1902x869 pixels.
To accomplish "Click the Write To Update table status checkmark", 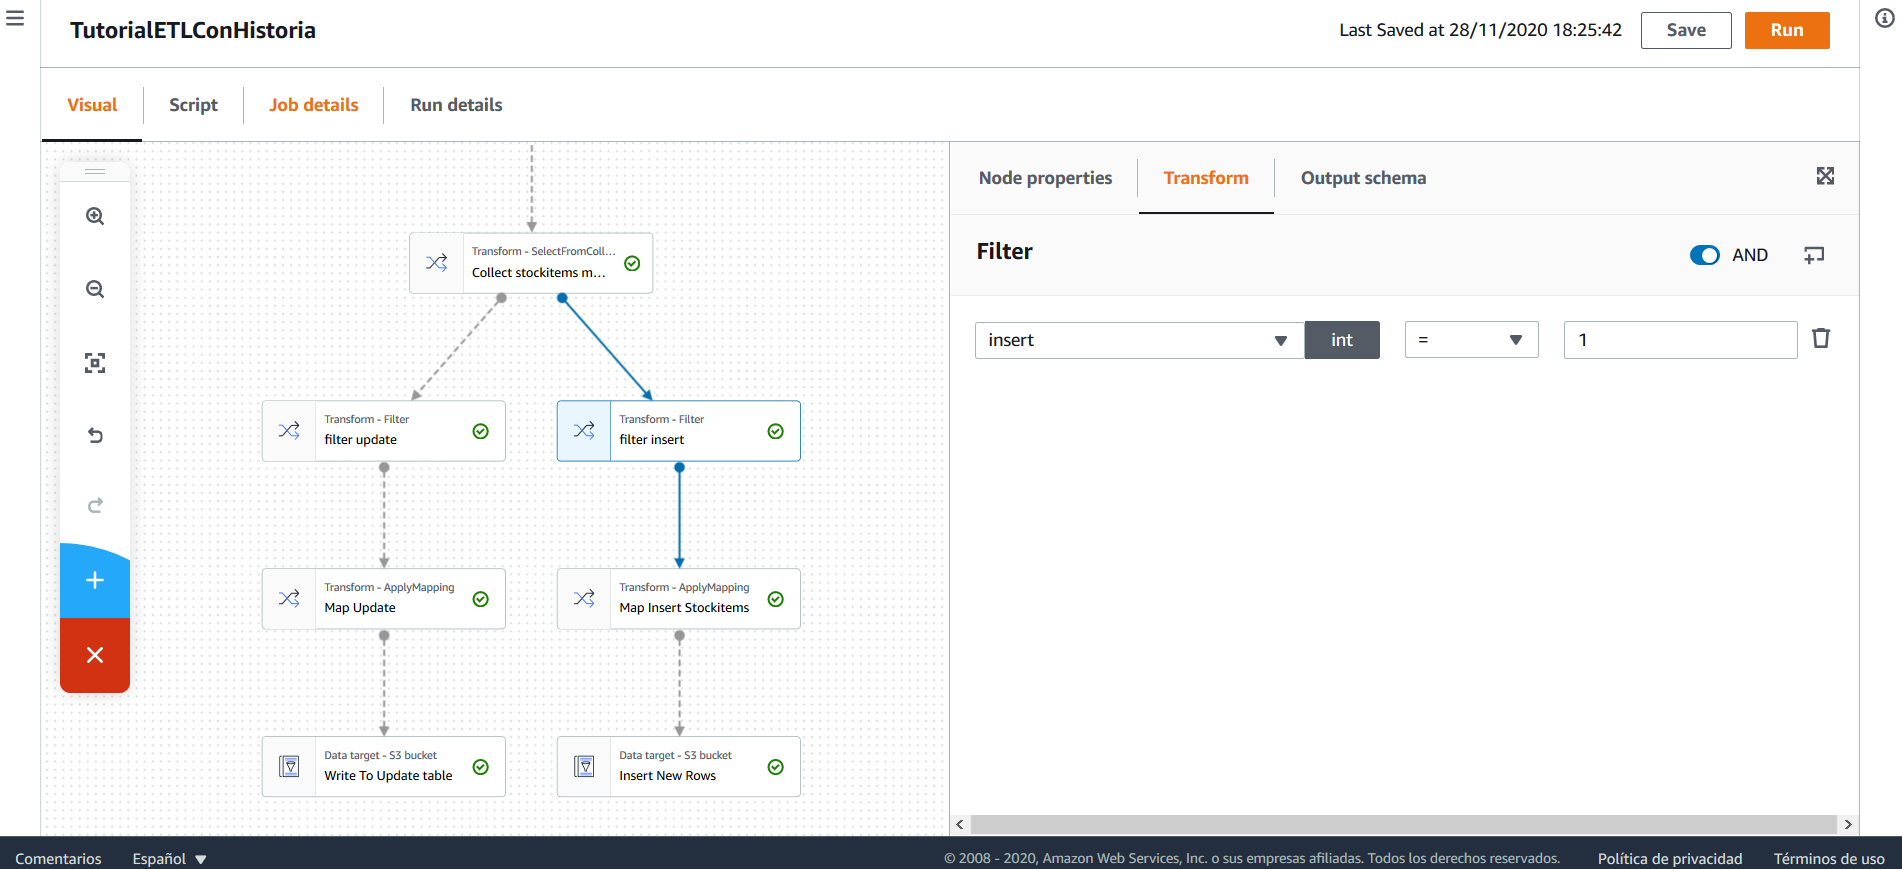I will click(481, 767).
